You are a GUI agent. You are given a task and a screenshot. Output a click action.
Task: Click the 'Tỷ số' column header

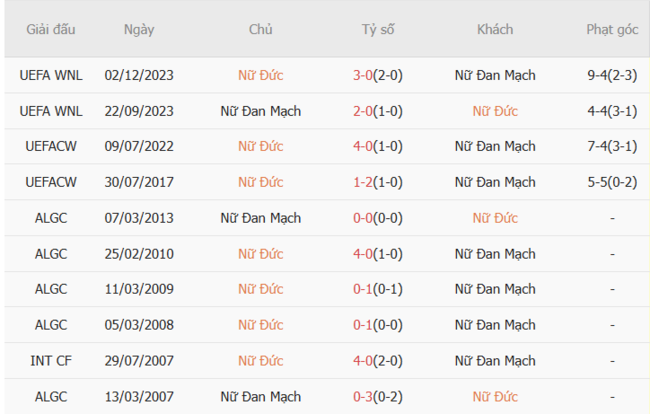pos(378,29)
